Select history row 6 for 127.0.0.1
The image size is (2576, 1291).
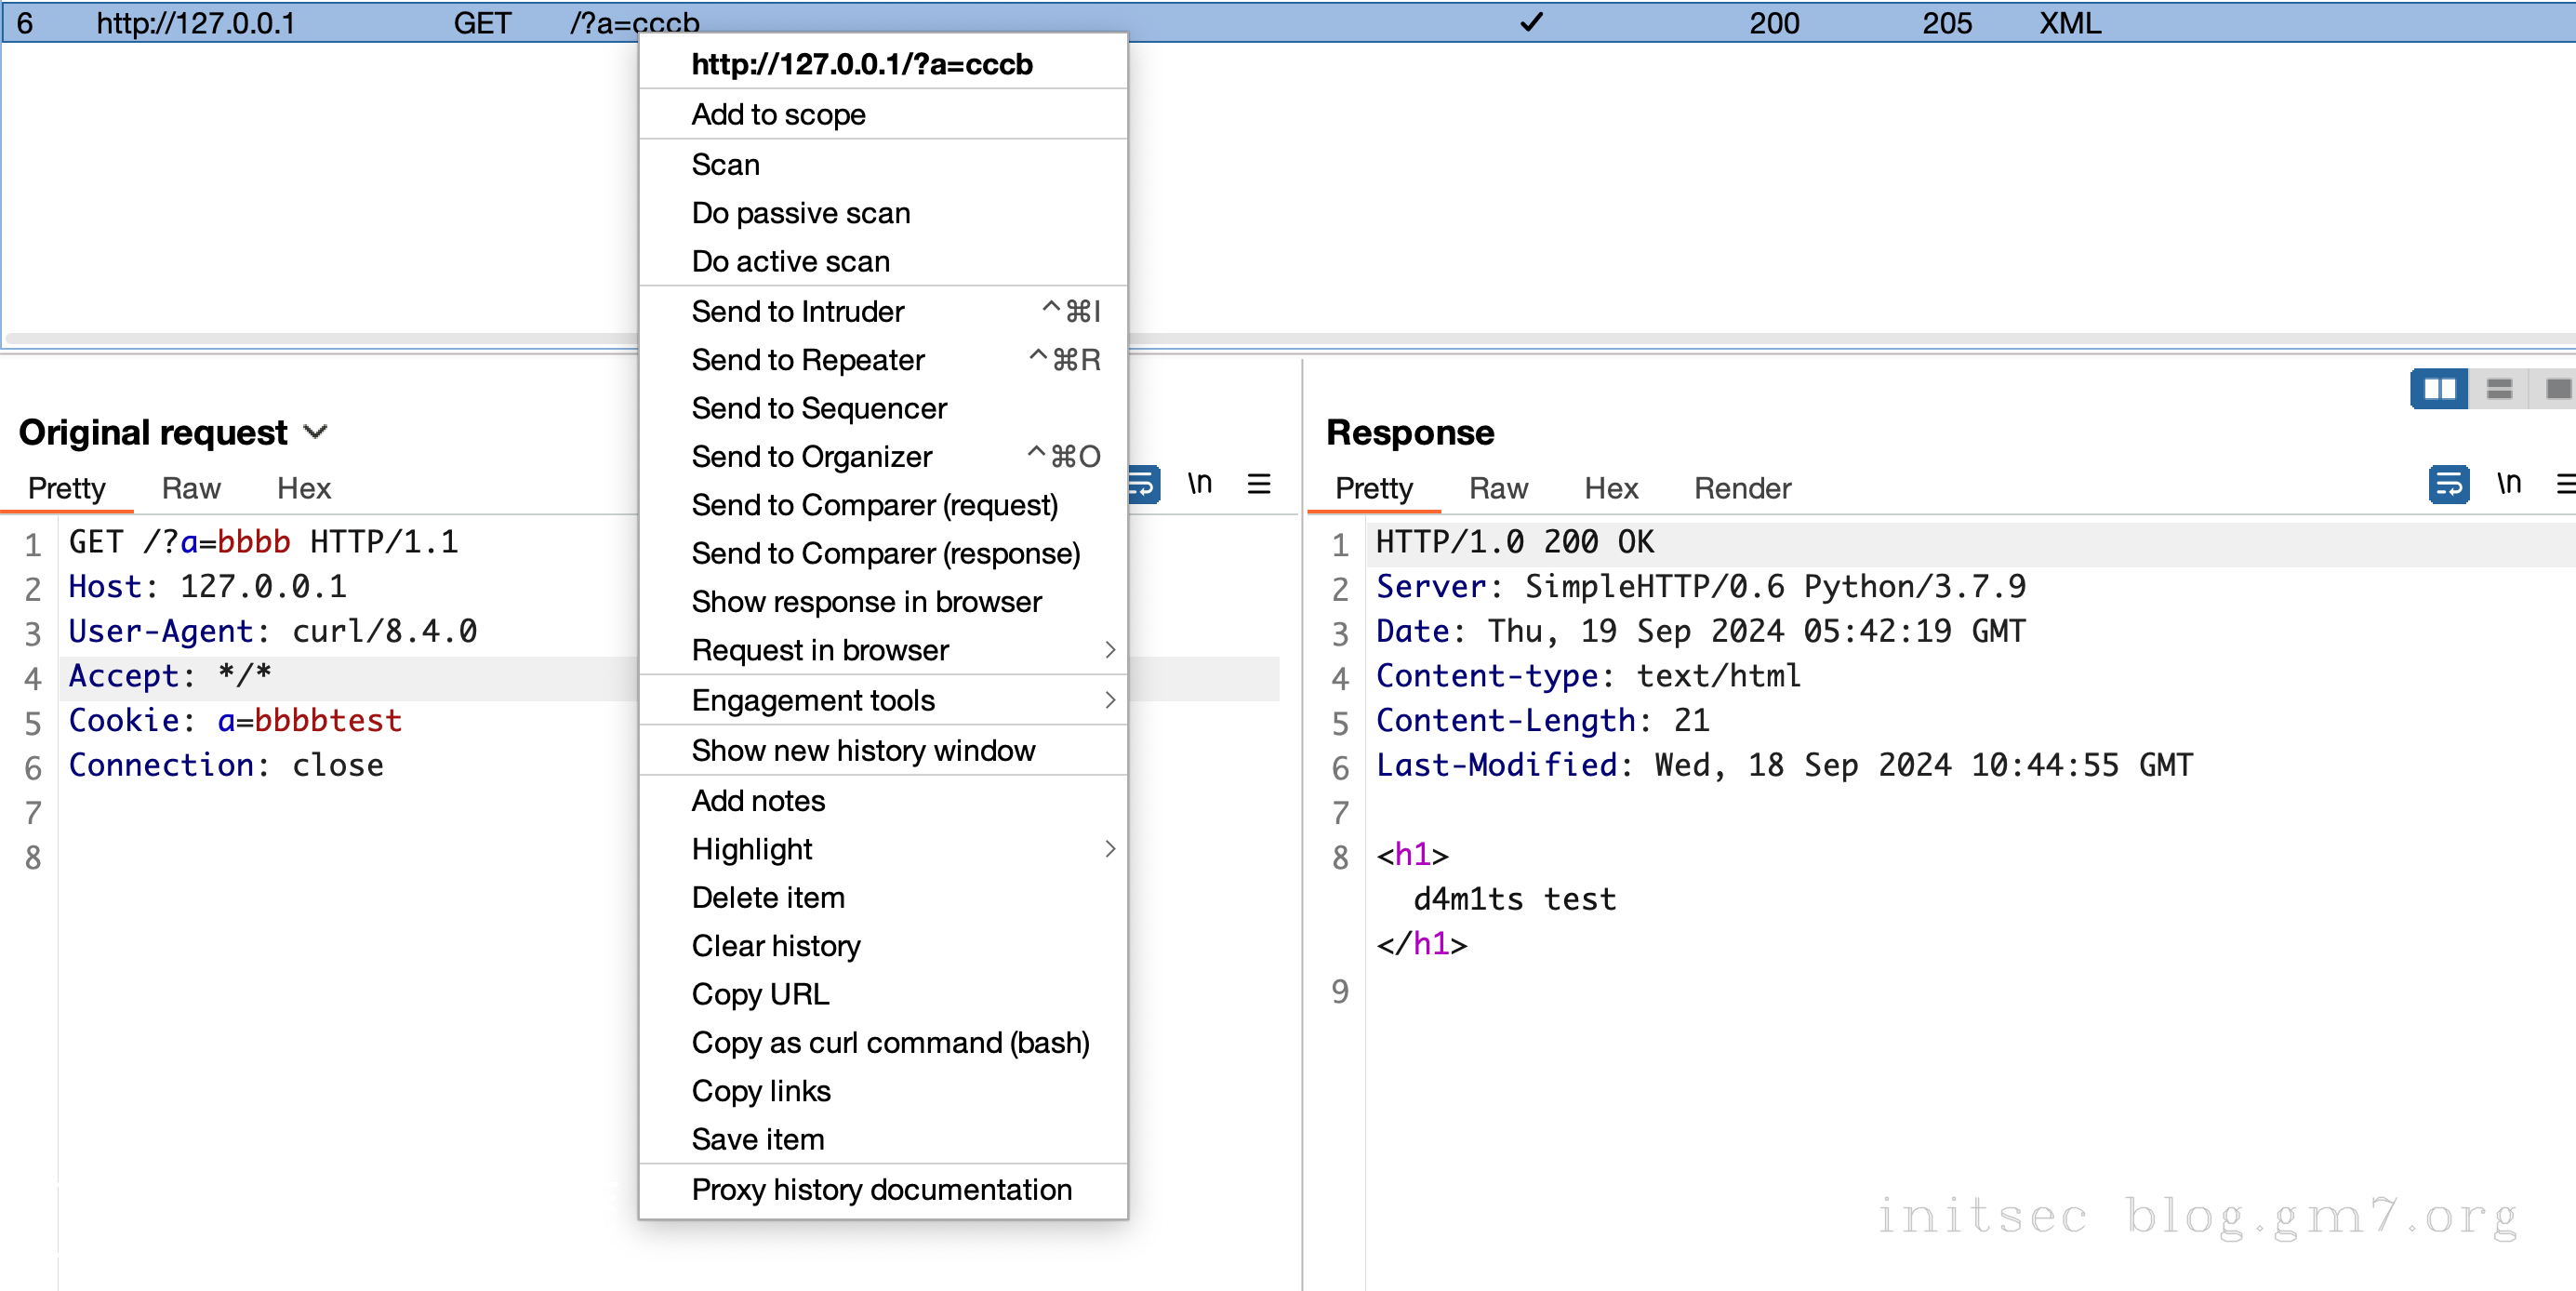click(x=195, y=23)
